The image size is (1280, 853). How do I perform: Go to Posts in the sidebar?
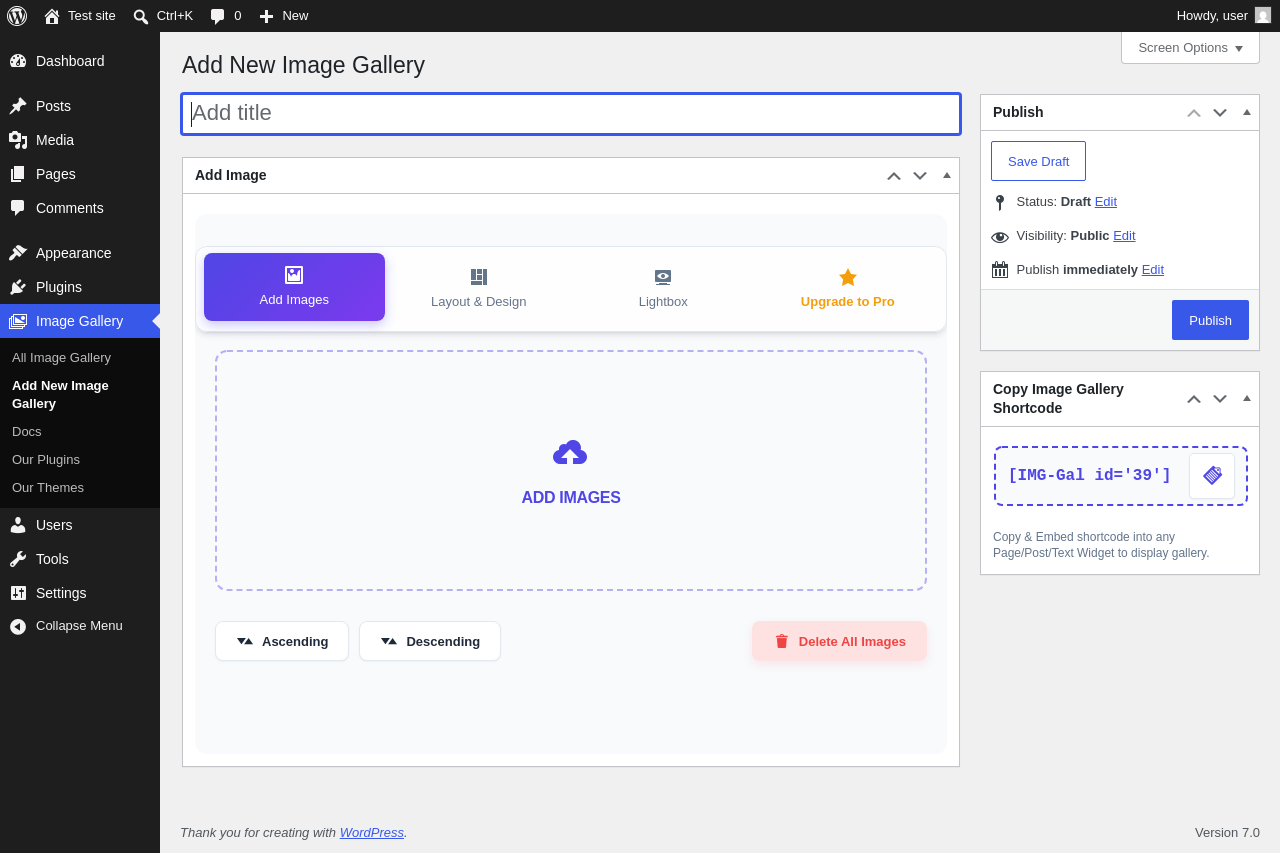[80, 106]
